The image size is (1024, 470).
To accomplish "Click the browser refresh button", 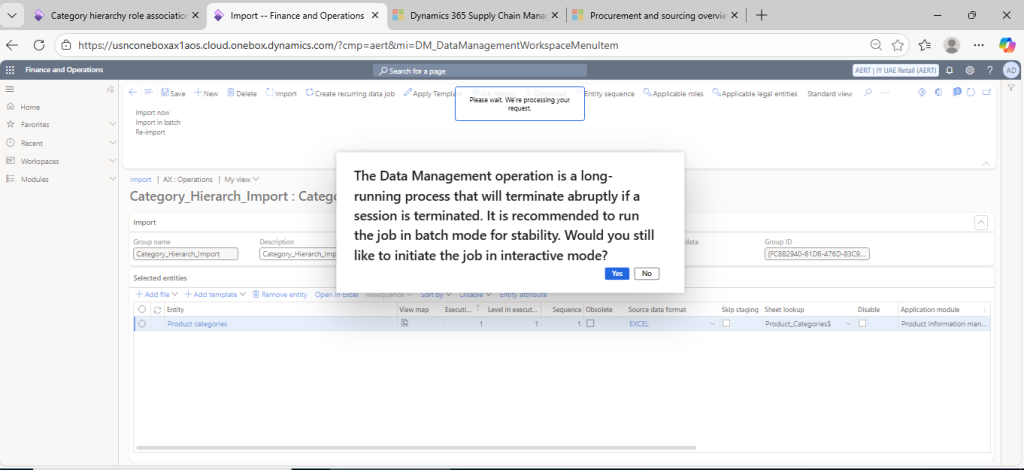I will (x=39, y=45).
